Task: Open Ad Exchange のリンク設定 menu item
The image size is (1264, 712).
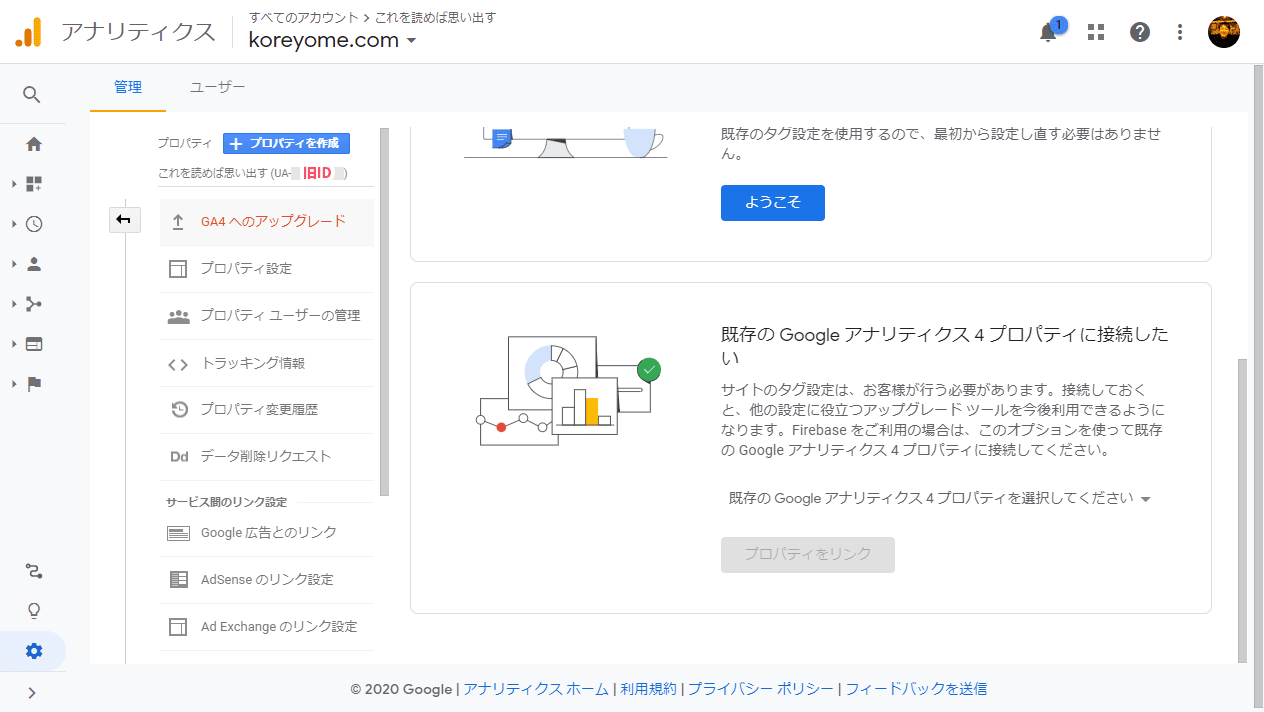Action: click(x=267, y=627)
